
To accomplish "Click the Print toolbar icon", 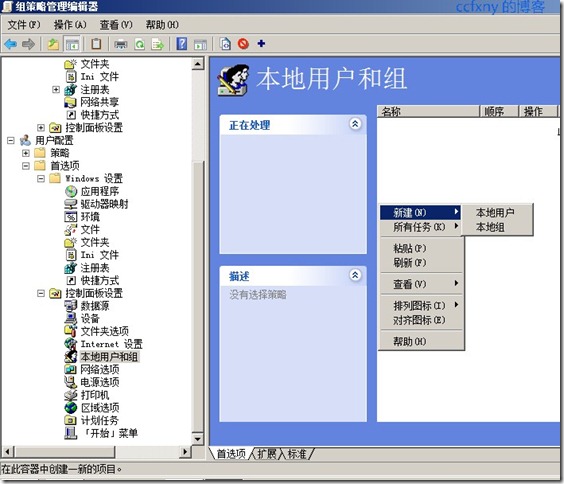I will click(120, 44).
